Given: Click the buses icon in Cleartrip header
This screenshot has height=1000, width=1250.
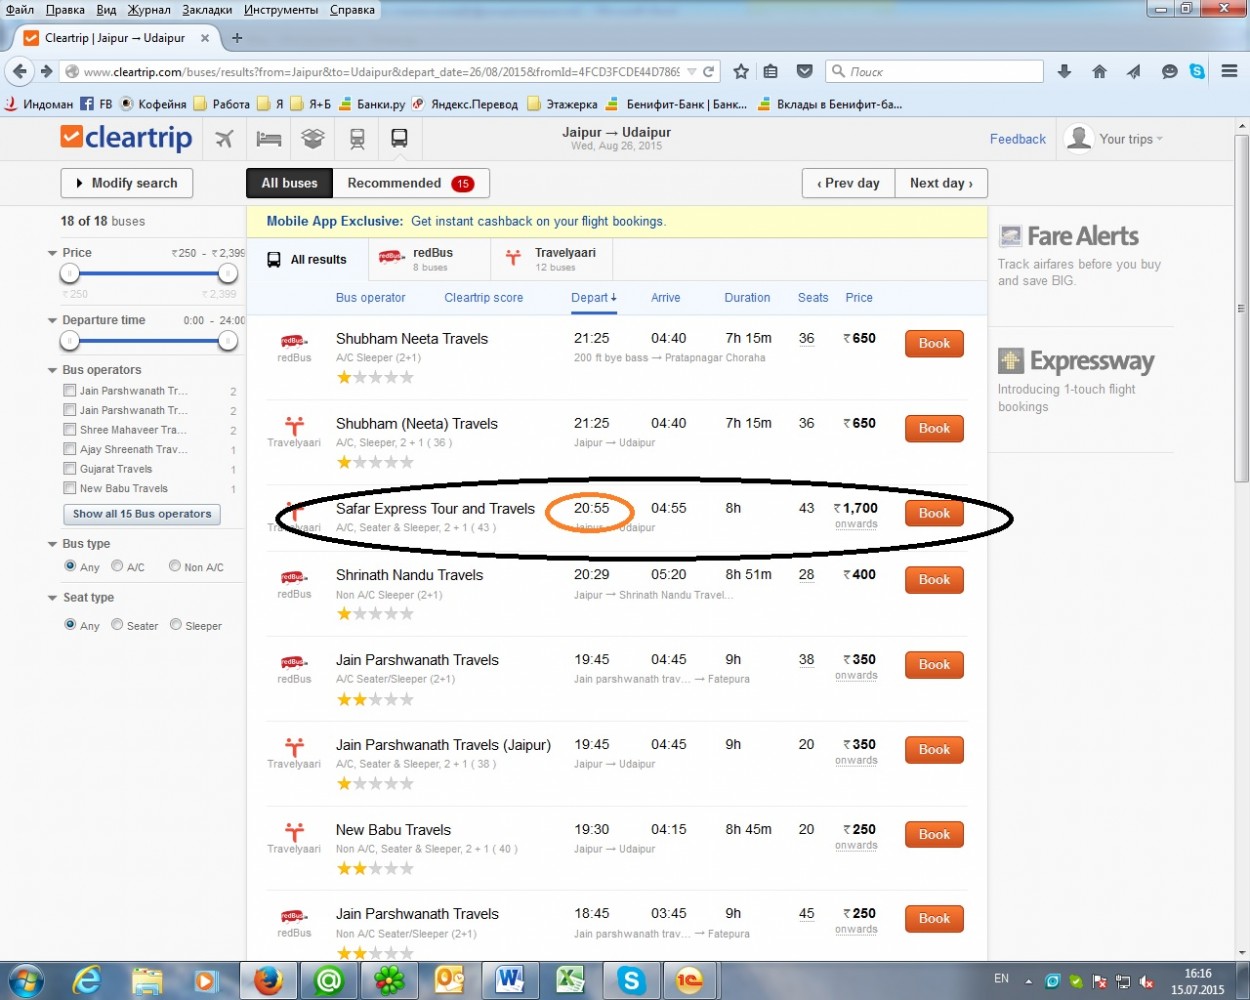Looking at the screenshot, I should 399,139.
